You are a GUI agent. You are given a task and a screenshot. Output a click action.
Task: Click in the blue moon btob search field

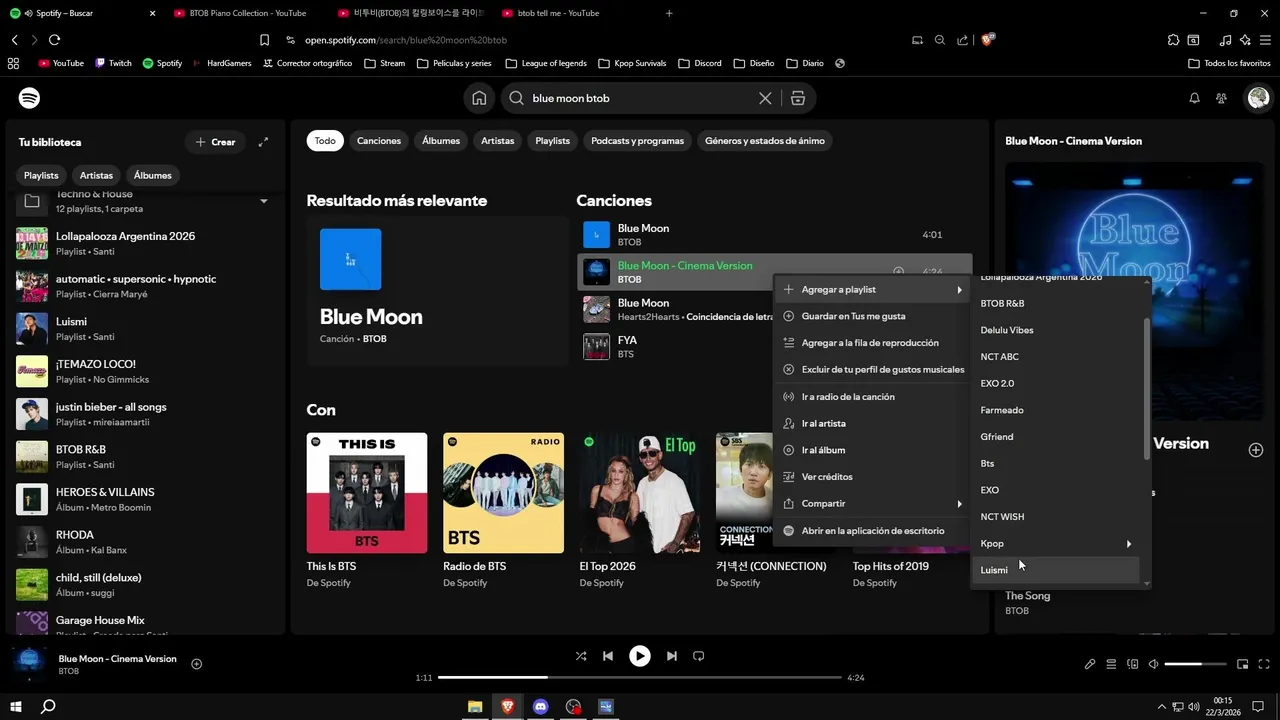click(x=640, y=98)
